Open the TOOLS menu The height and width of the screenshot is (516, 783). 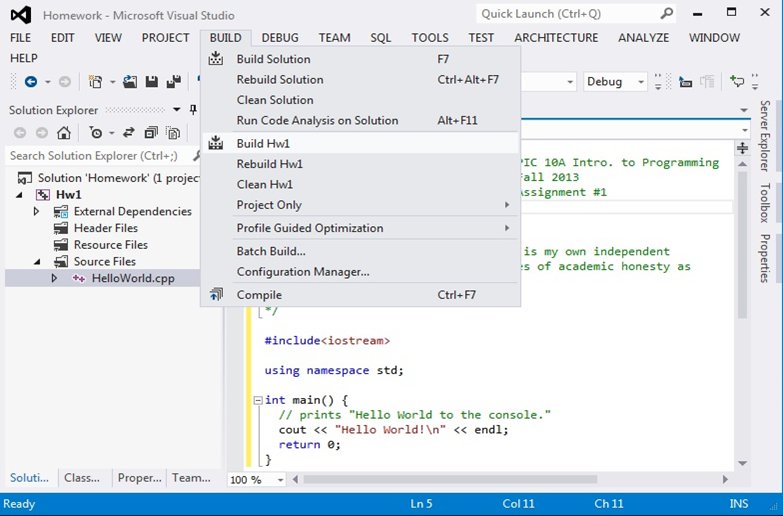(x=430, y=38)
